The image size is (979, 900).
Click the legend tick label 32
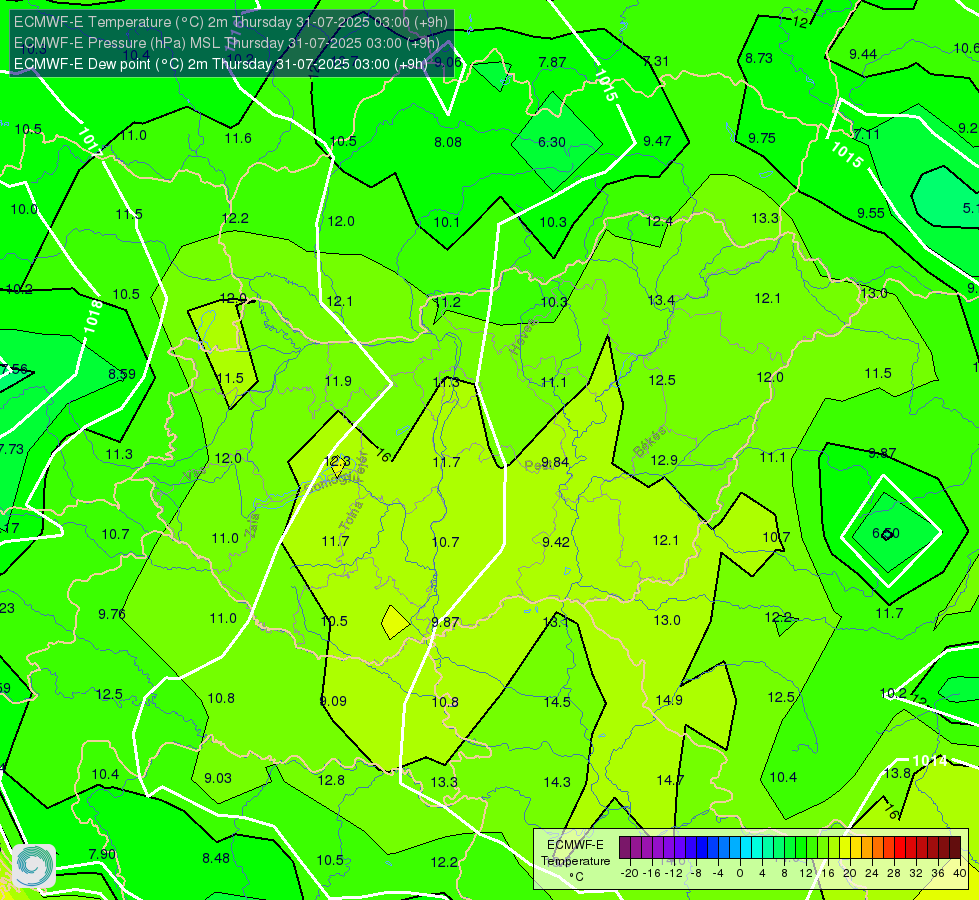[x=915, y=873]
